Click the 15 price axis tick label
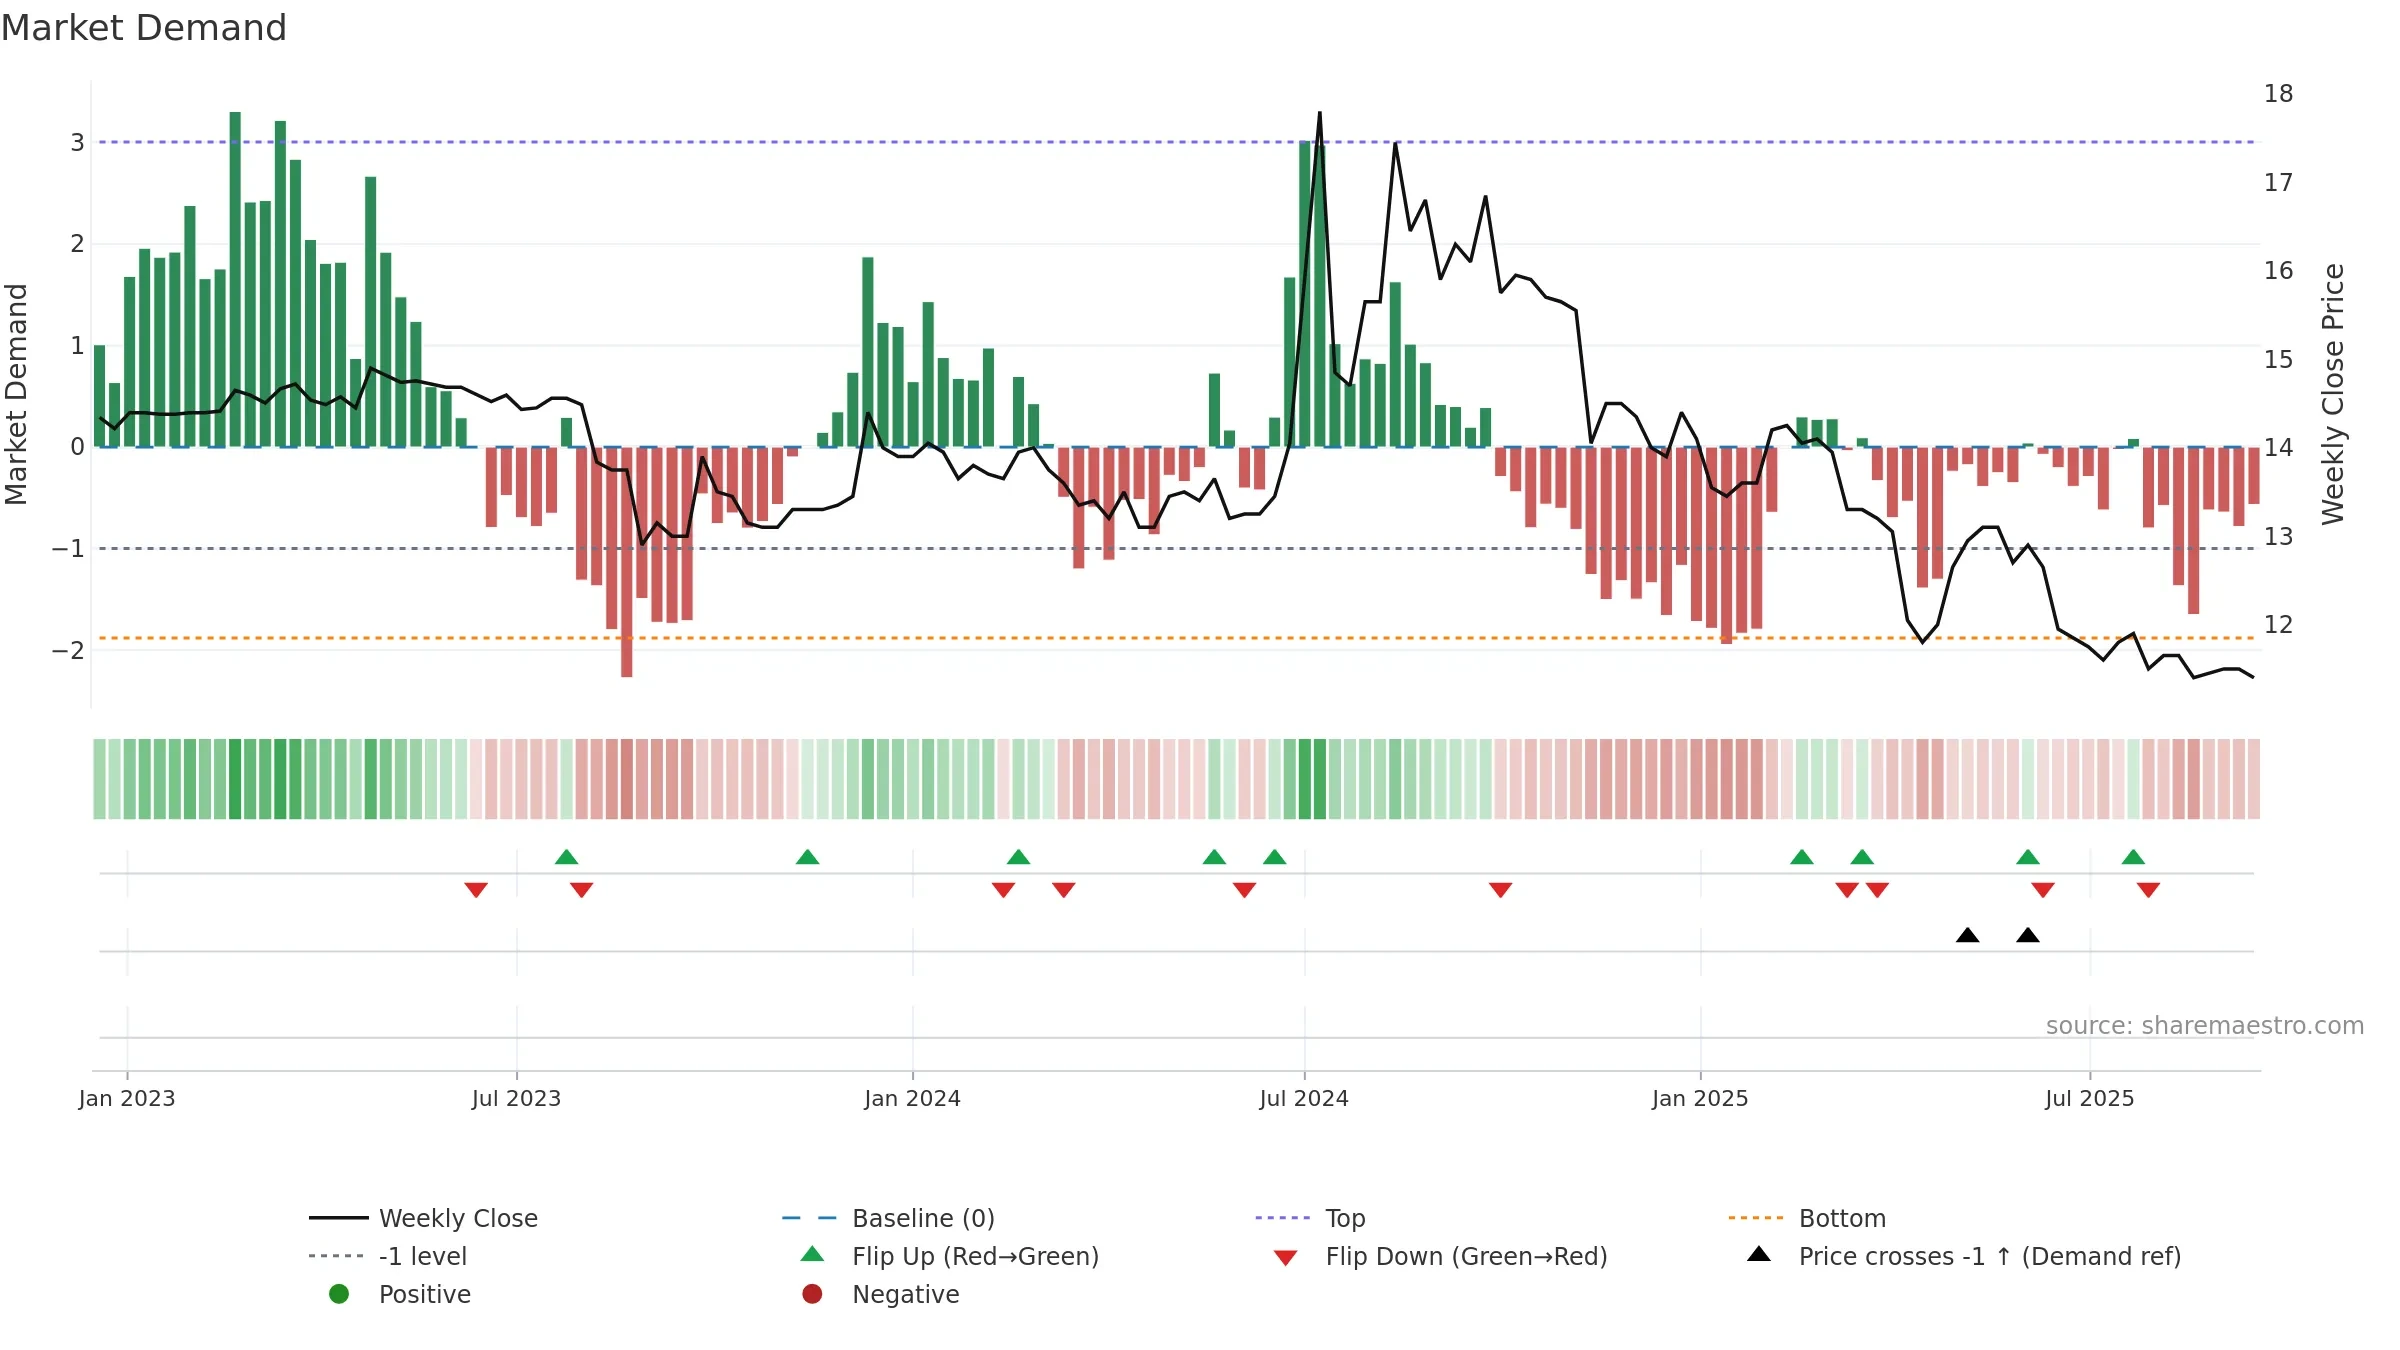 [x=2279, y=359]
